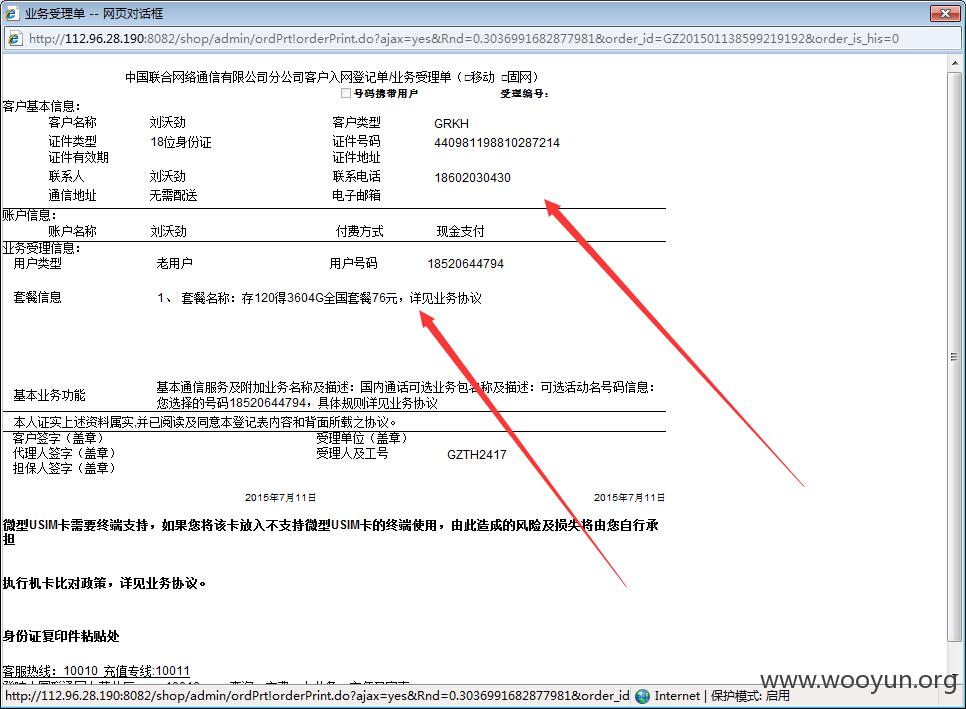
Task: Select the ID number 440981198810287214
Action: click(497, 143)
